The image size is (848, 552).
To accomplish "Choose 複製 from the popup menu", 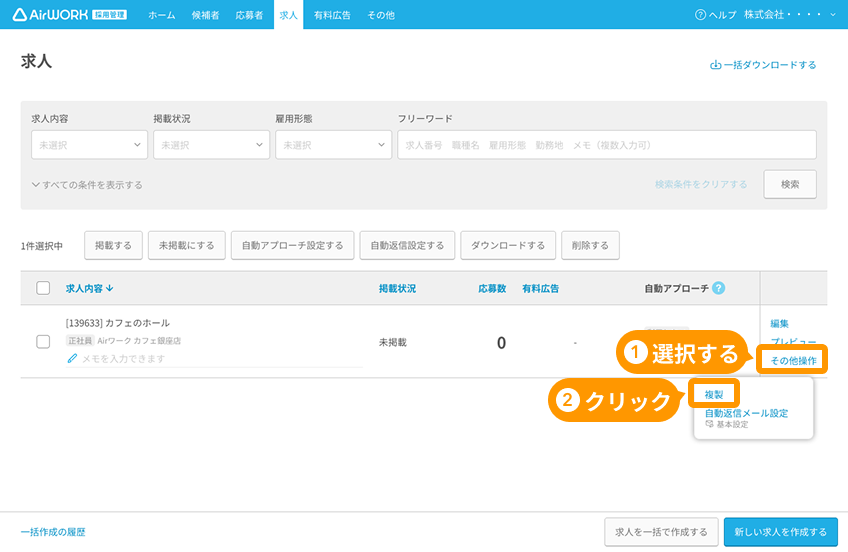I will (714, 395).
